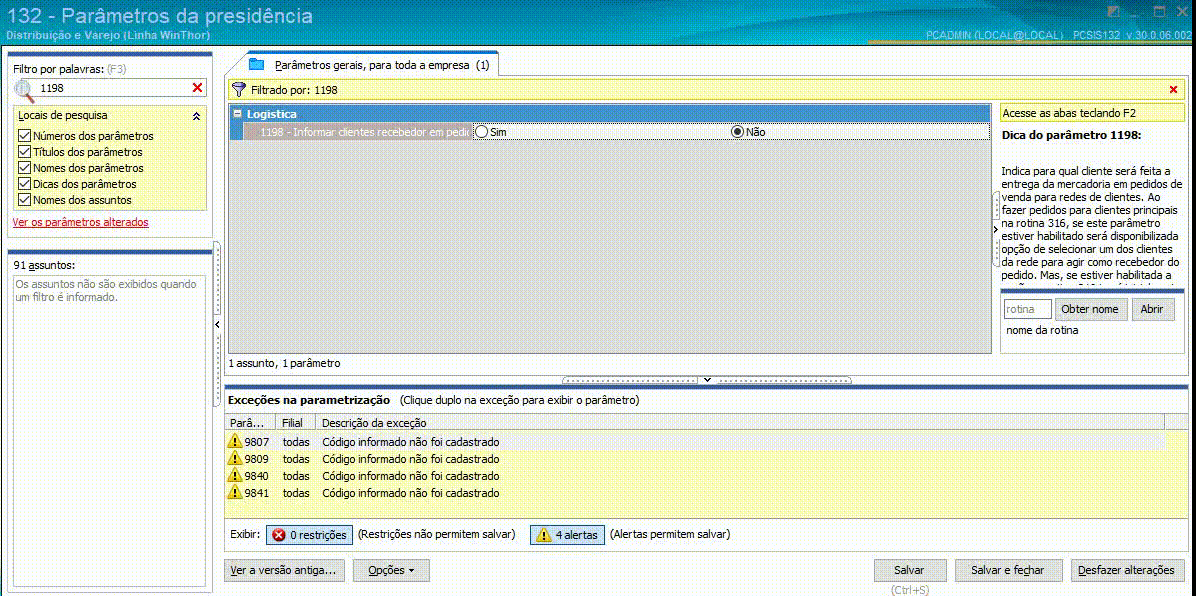Toggle '4 alertas' display button
Viewport: 1196px width, 596px height.
tap(567, 535)
